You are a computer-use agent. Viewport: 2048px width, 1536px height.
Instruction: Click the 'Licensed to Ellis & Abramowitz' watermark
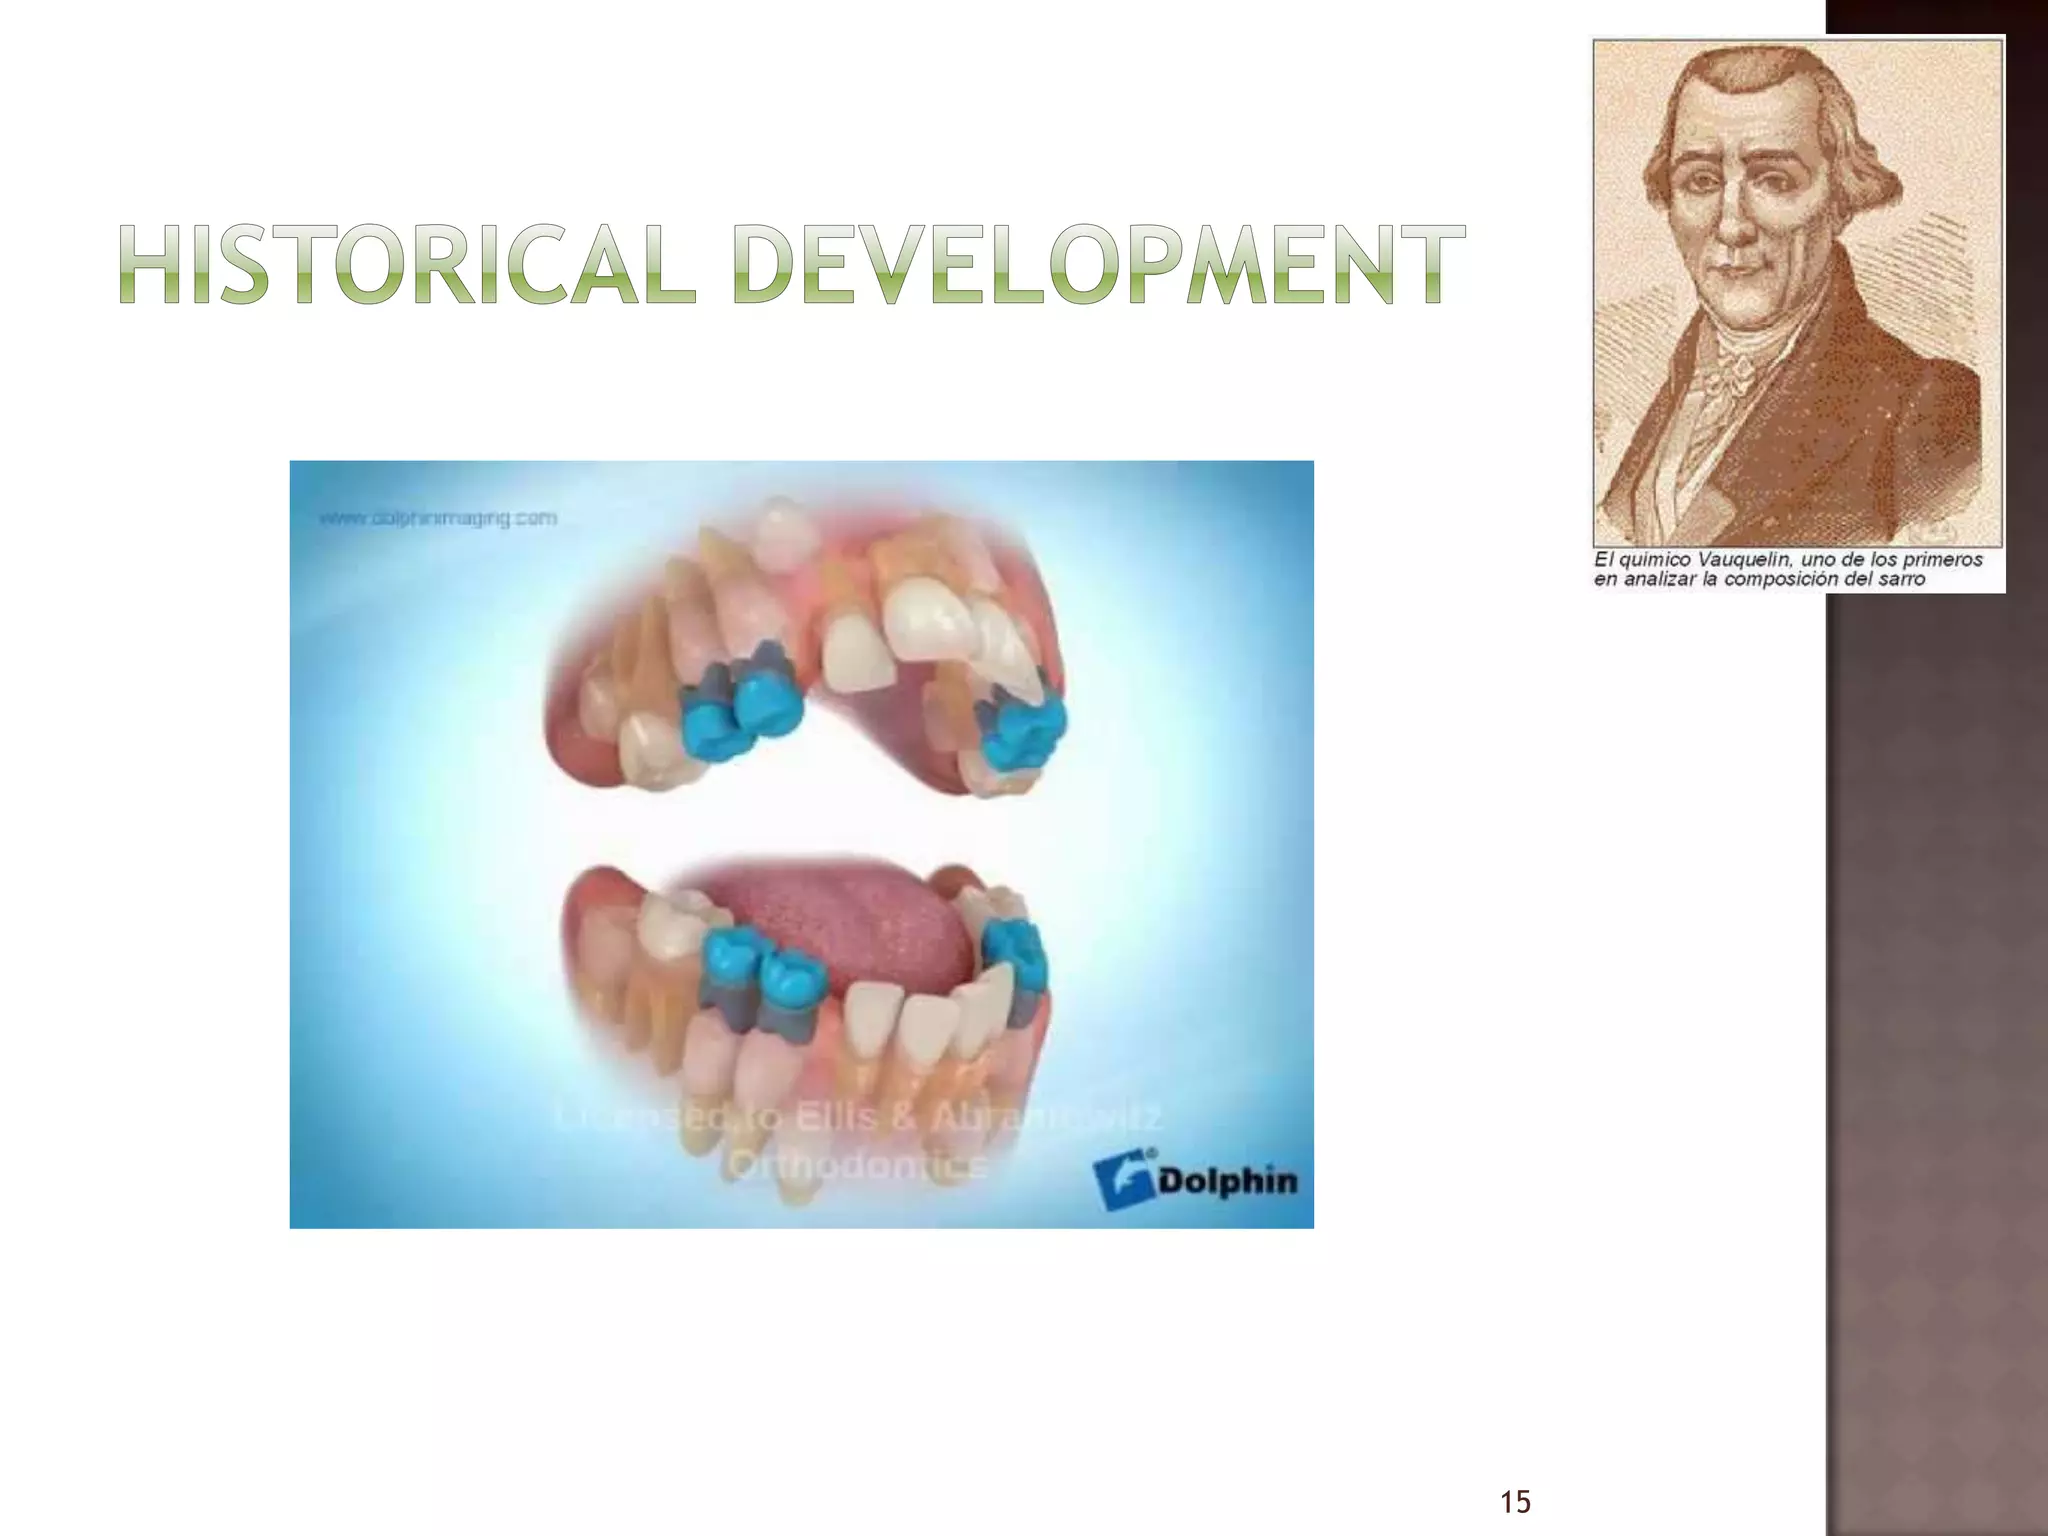pyautogui.click(x=858, y=1118)
